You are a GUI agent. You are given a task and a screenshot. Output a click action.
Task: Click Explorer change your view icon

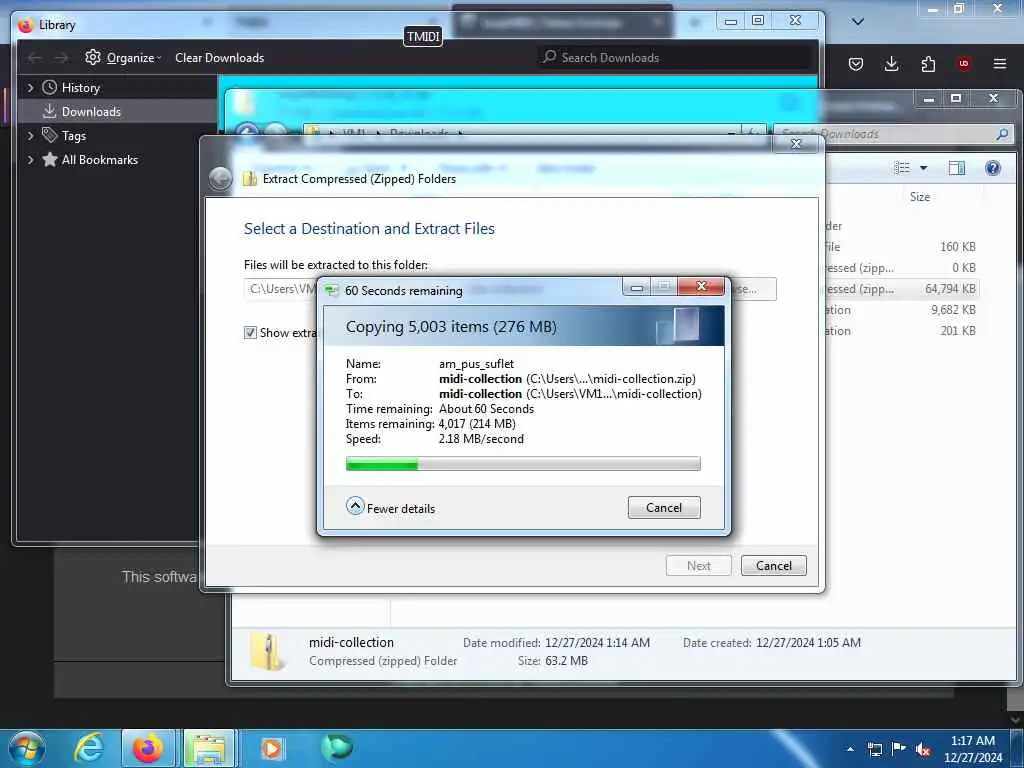coord(902,168)
